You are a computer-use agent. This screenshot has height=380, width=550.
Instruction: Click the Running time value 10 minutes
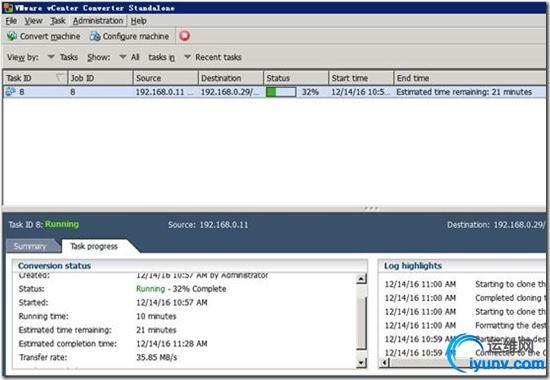(x=156, y=316)
